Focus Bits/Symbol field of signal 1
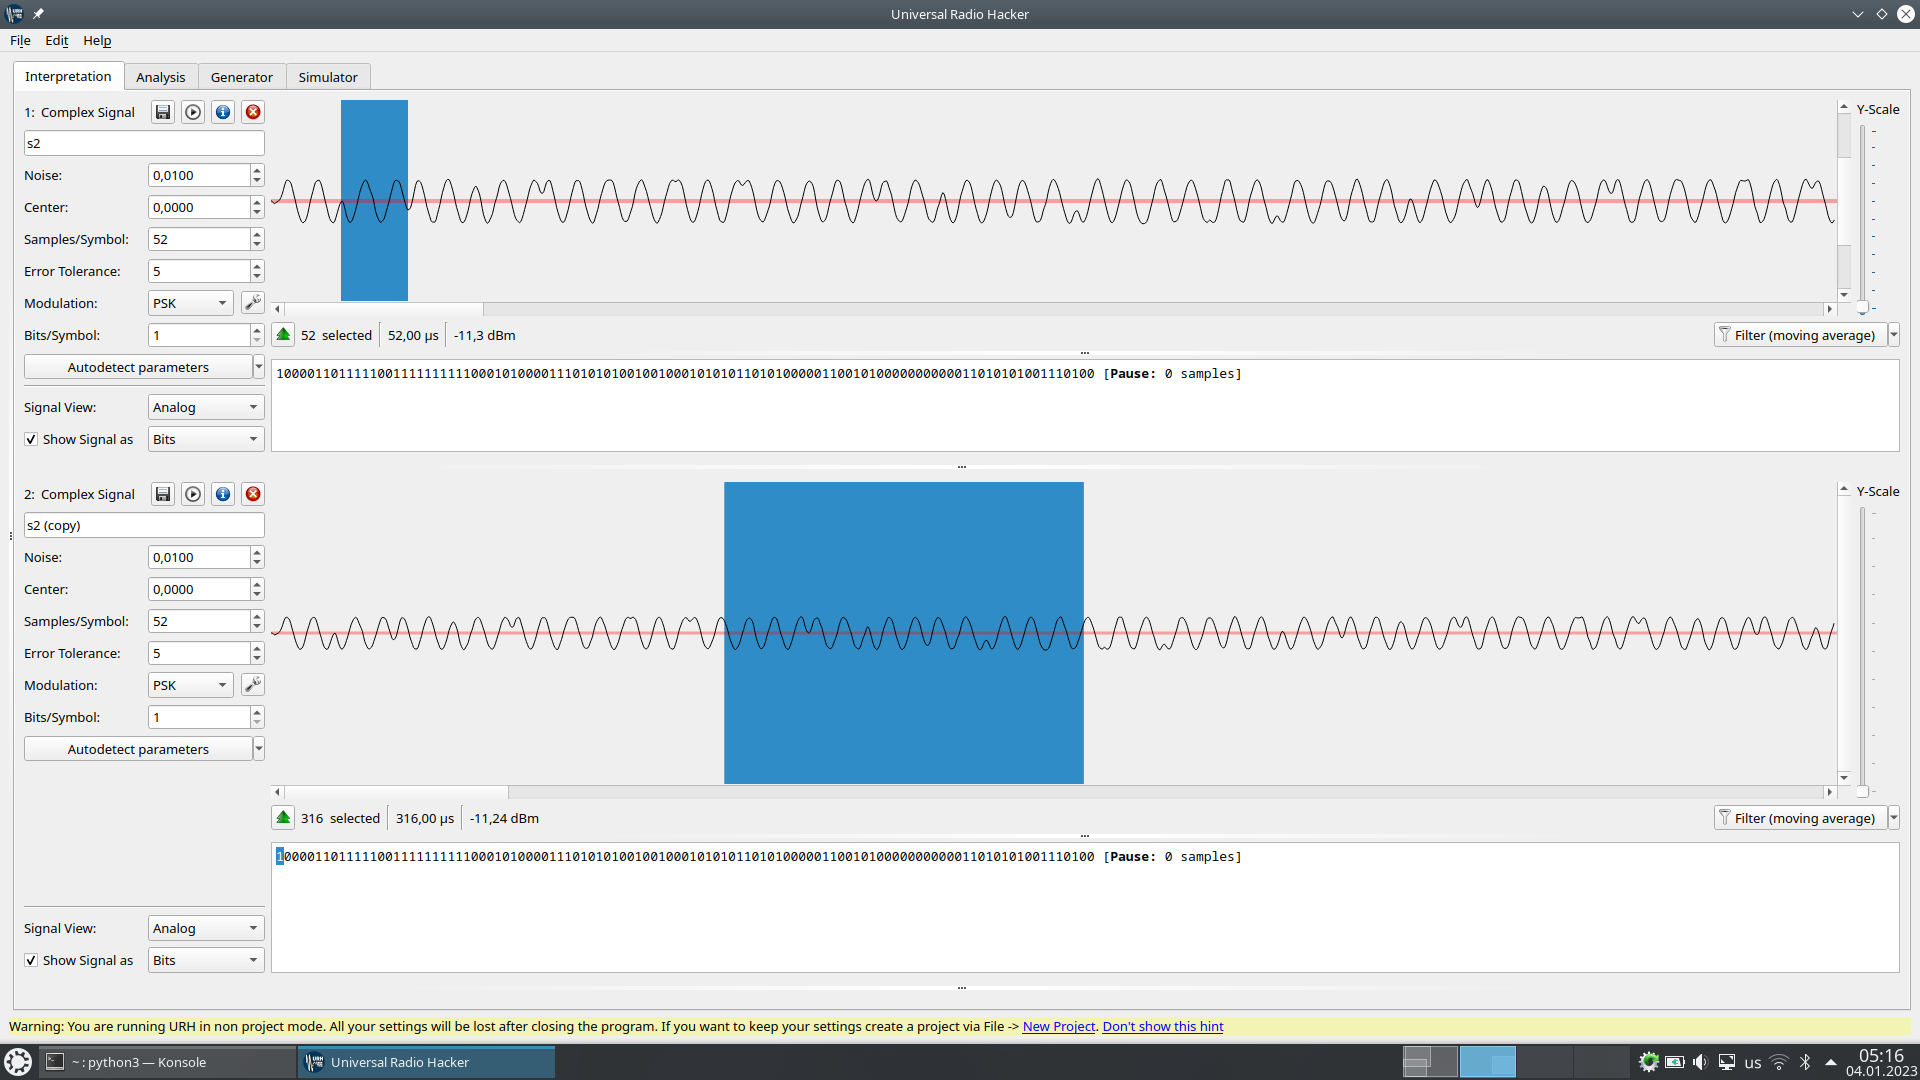This screenshot has height=1080, width=1920. pyautogui.click(x=198, y=335)
